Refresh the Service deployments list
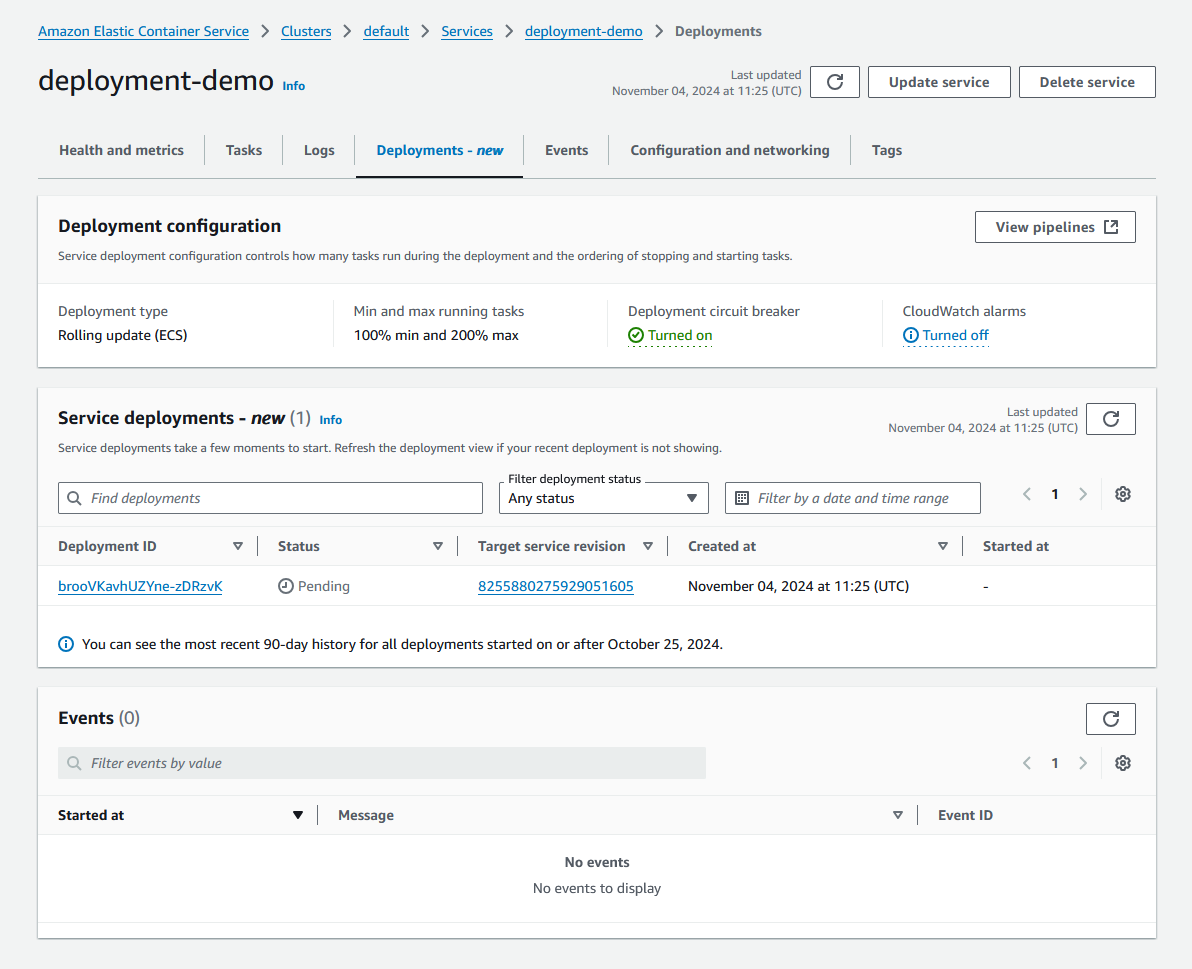The image size is (1192, 969). pos(1110,419)
